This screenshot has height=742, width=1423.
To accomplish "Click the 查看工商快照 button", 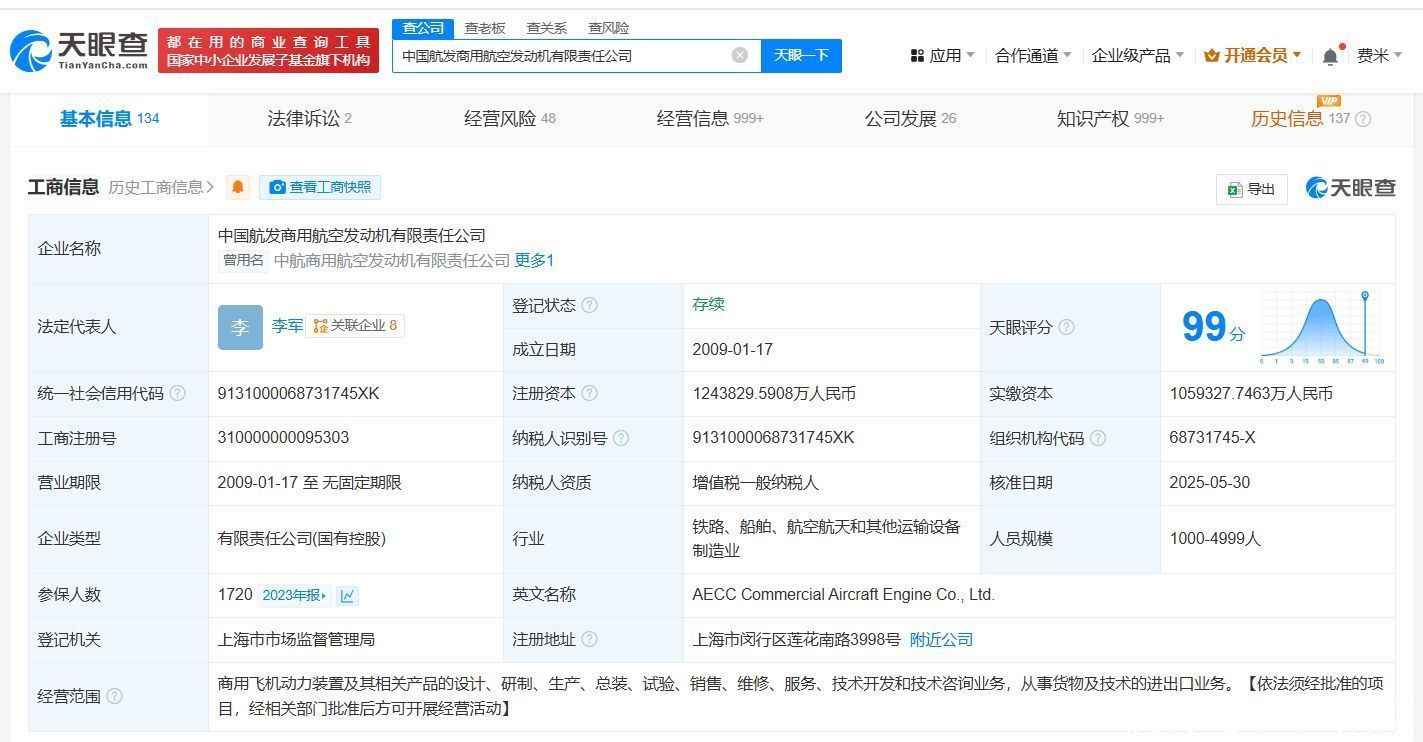I will point(320,187).
